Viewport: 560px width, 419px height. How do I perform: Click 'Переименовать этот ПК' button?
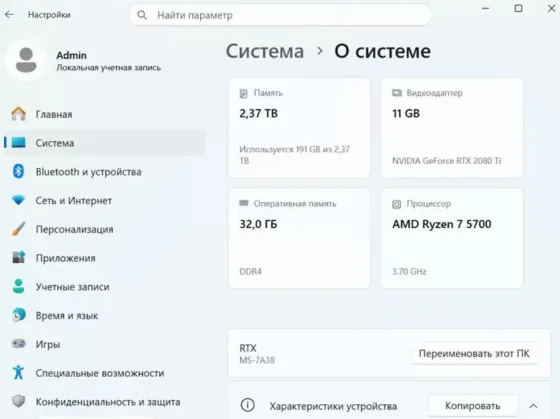tap(474, 354)
